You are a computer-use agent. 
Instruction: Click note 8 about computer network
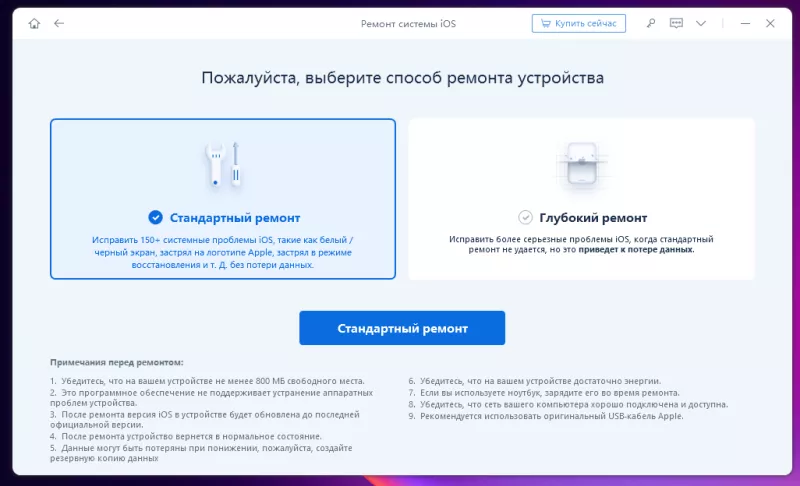click(x=568, y=404)
